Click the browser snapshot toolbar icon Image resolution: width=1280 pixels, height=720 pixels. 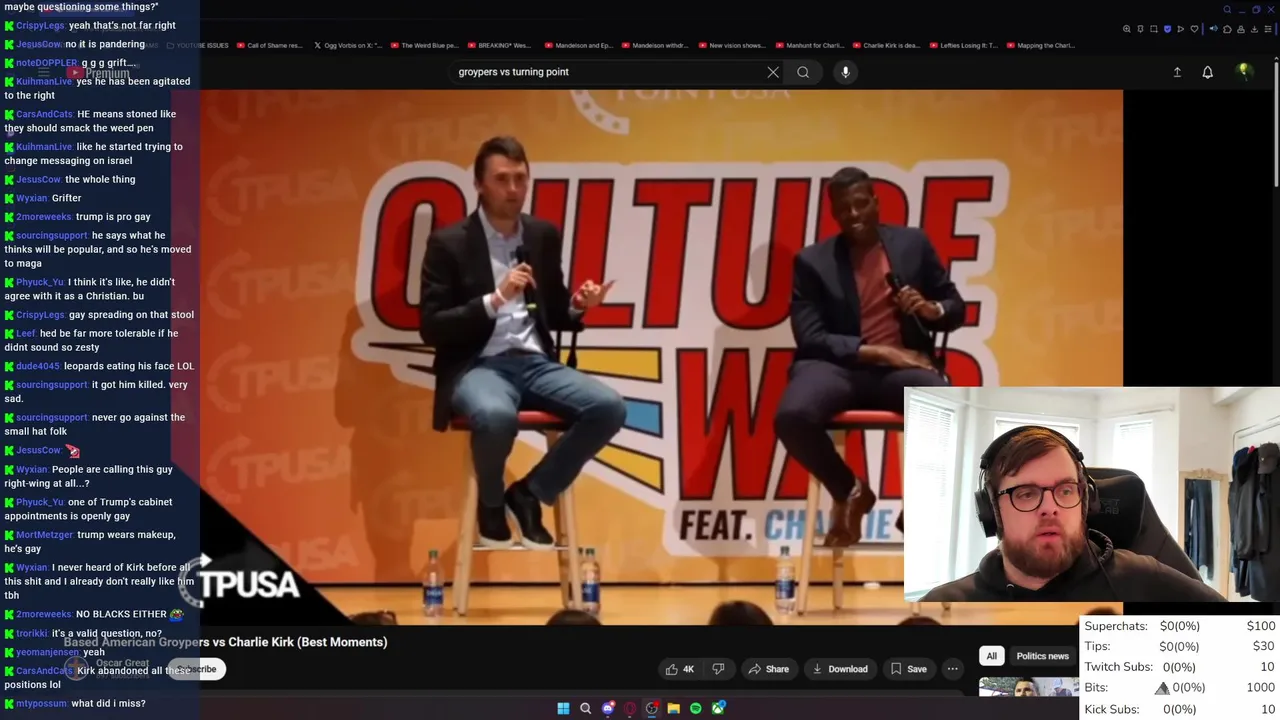(x=1154, y=29)
